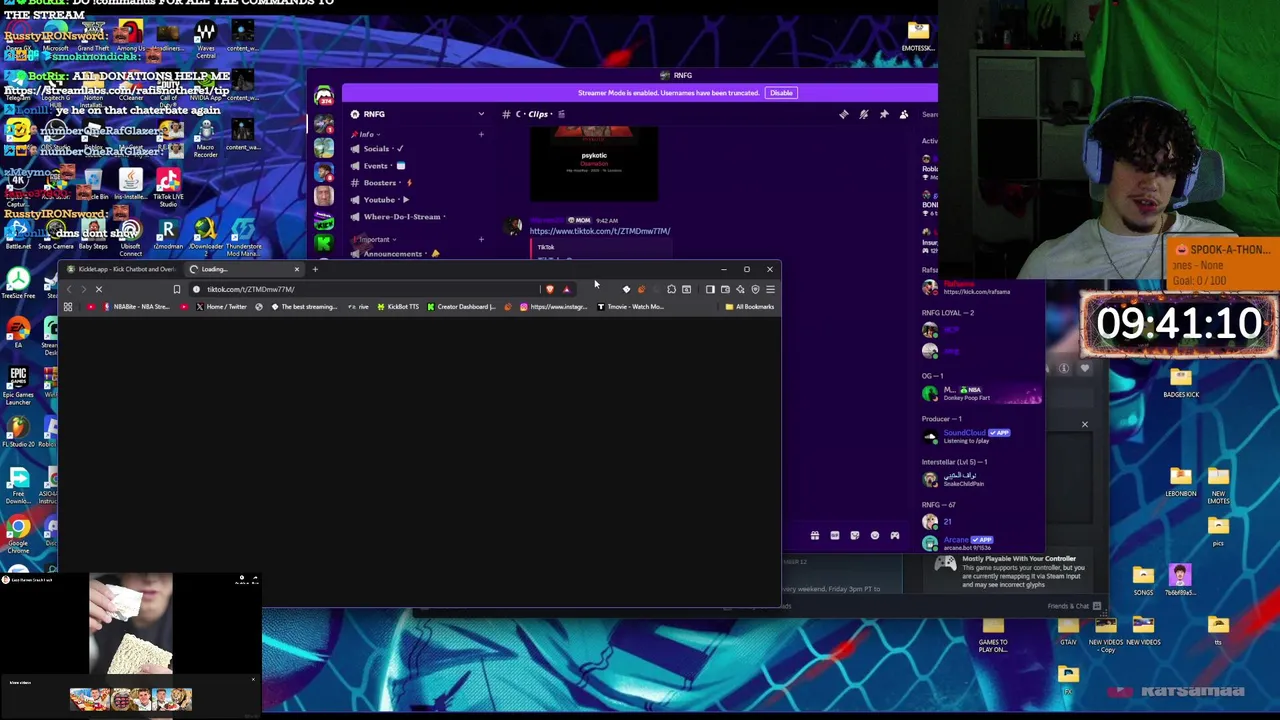Toggle the member list icon in Discord
The height and width of the screenshot is (720, 1280).
pos(904,115)
